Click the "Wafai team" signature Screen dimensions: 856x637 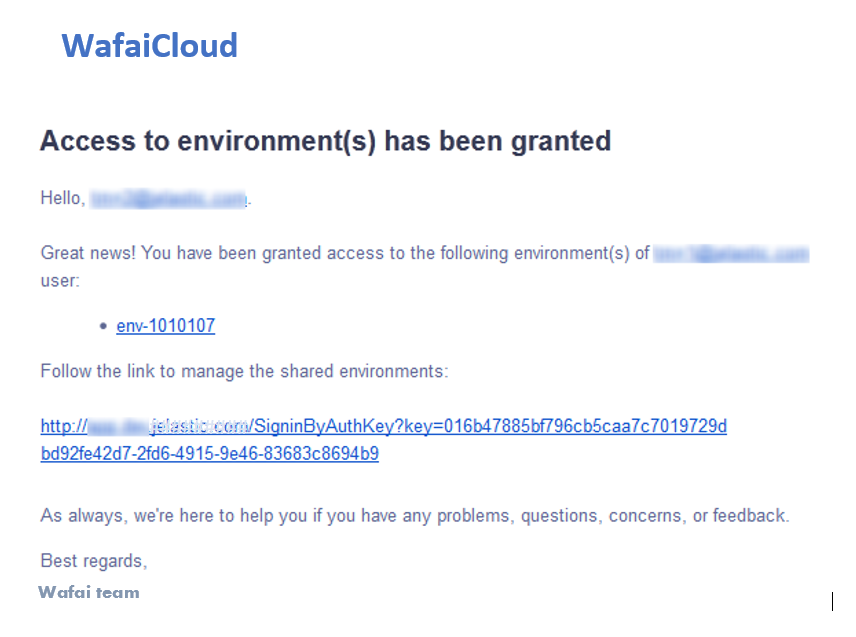(x=89, y=592)
